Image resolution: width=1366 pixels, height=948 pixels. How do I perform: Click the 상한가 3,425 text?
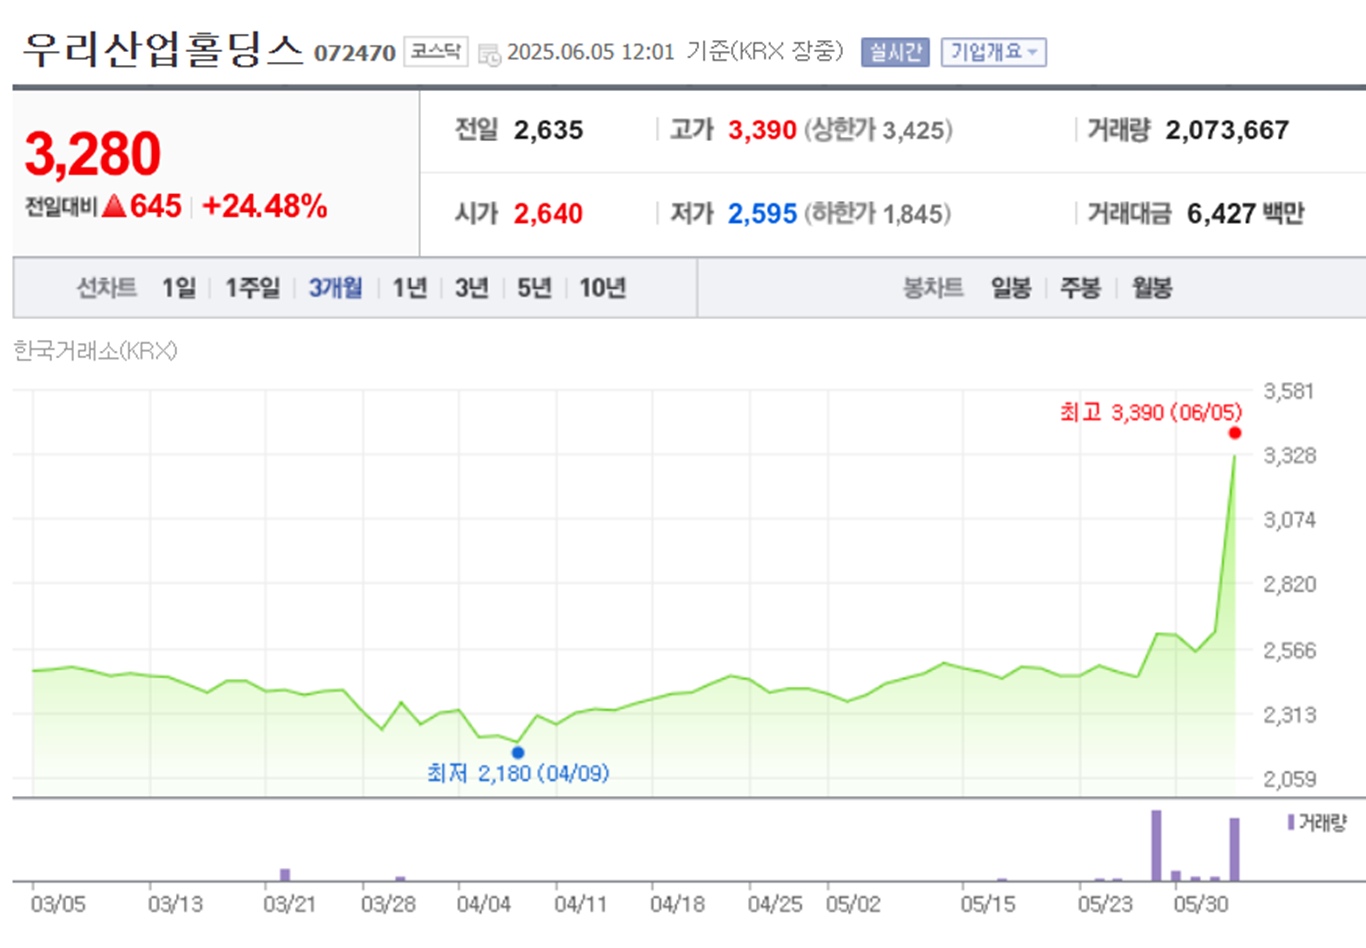(878, 130)
